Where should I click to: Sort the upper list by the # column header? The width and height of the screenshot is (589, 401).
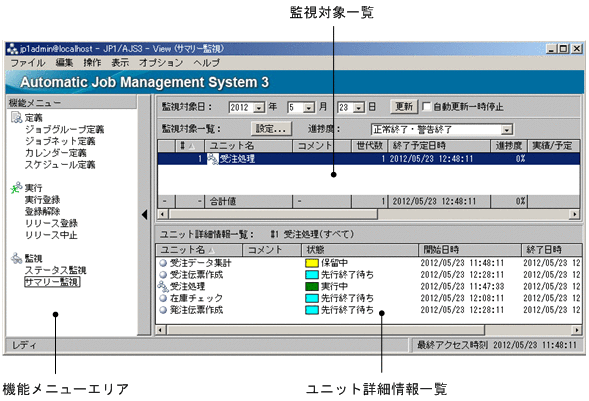coord(190,146)
